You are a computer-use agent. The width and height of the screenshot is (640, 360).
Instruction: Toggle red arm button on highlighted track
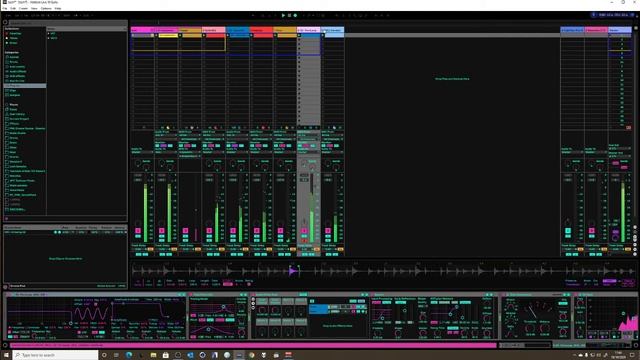pyautogui.click(x=304, y=240)
